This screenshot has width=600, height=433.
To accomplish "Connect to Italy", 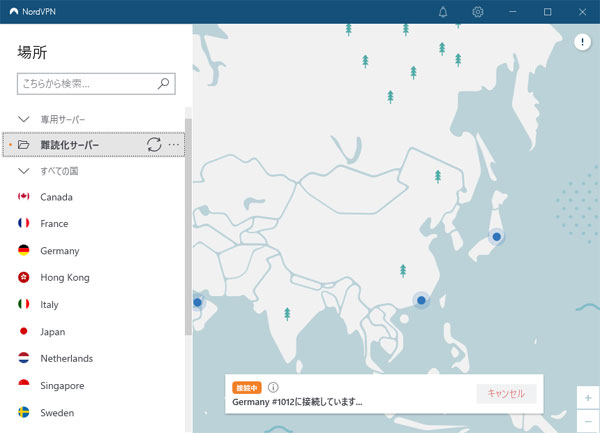I will pyautogui.click(x=49, y=304).
